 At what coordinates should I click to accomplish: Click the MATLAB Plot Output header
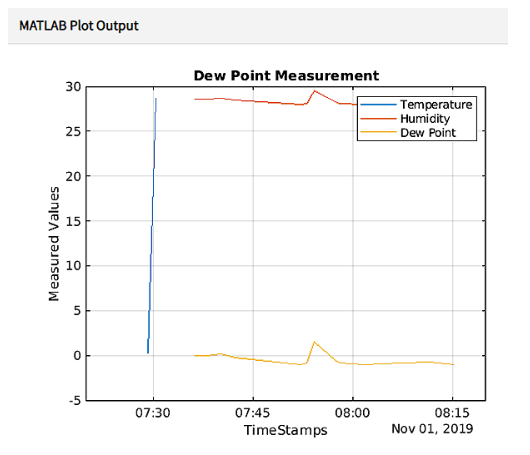tap(79, 26)
